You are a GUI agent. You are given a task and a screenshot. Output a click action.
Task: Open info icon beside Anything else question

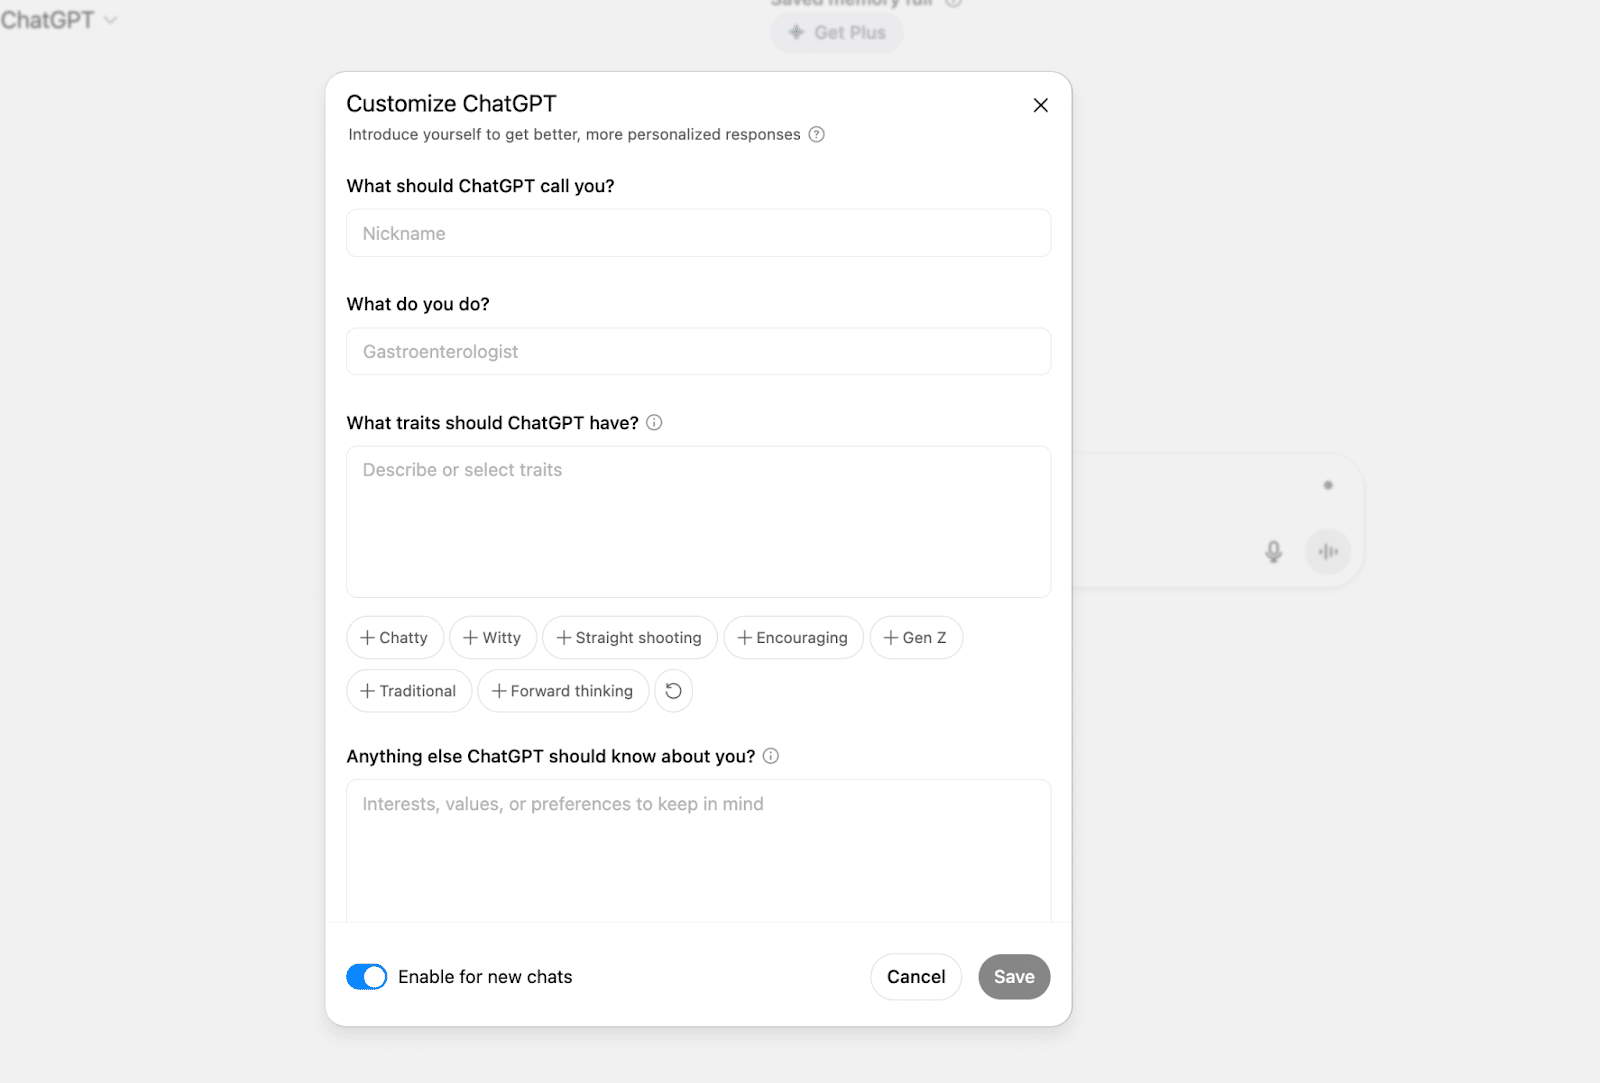coord(771,756)
